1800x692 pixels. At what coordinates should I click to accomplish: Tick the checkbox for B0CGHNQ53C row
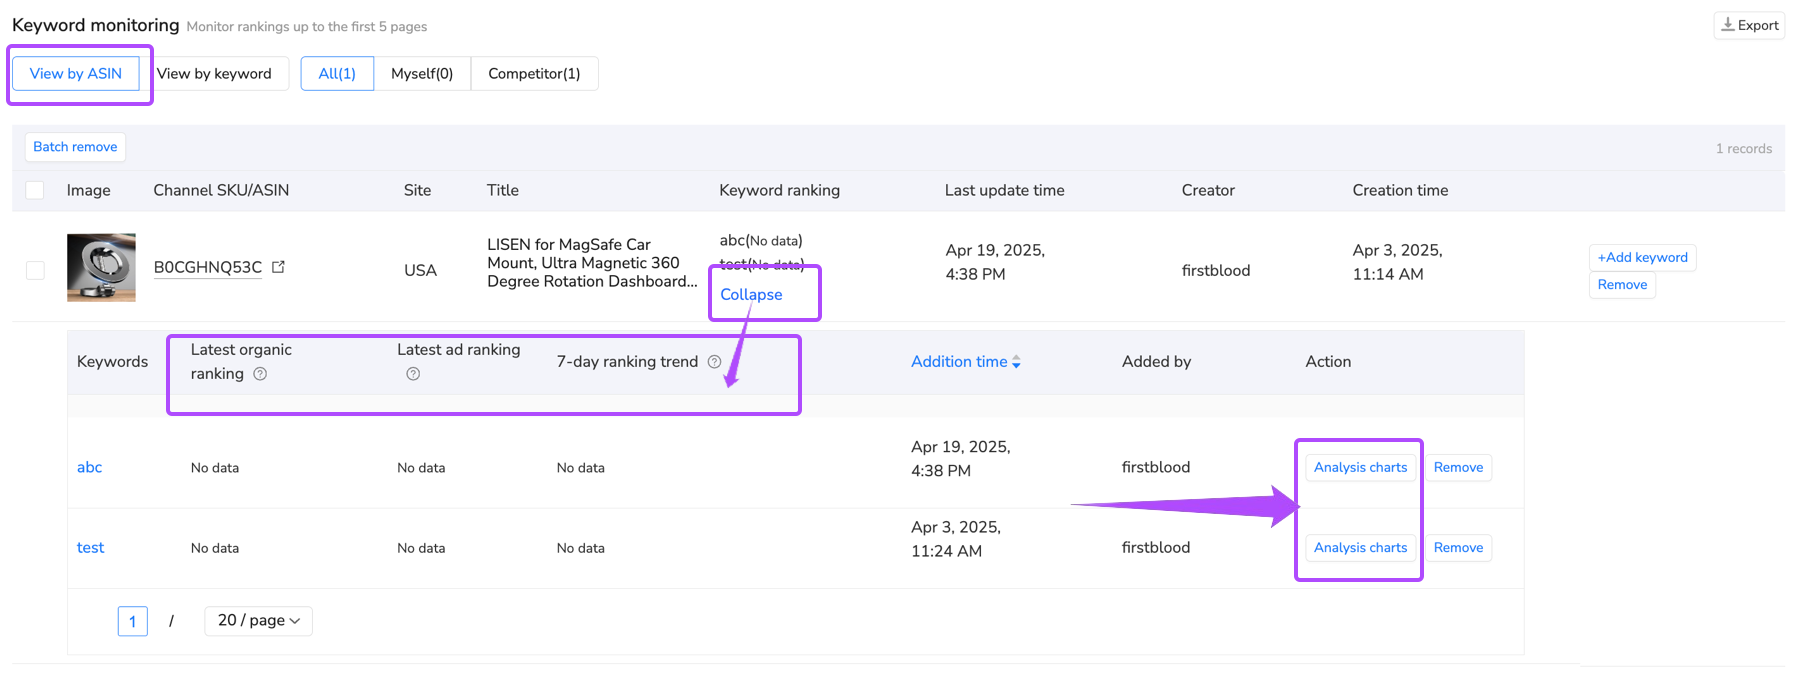coord(35,270)
